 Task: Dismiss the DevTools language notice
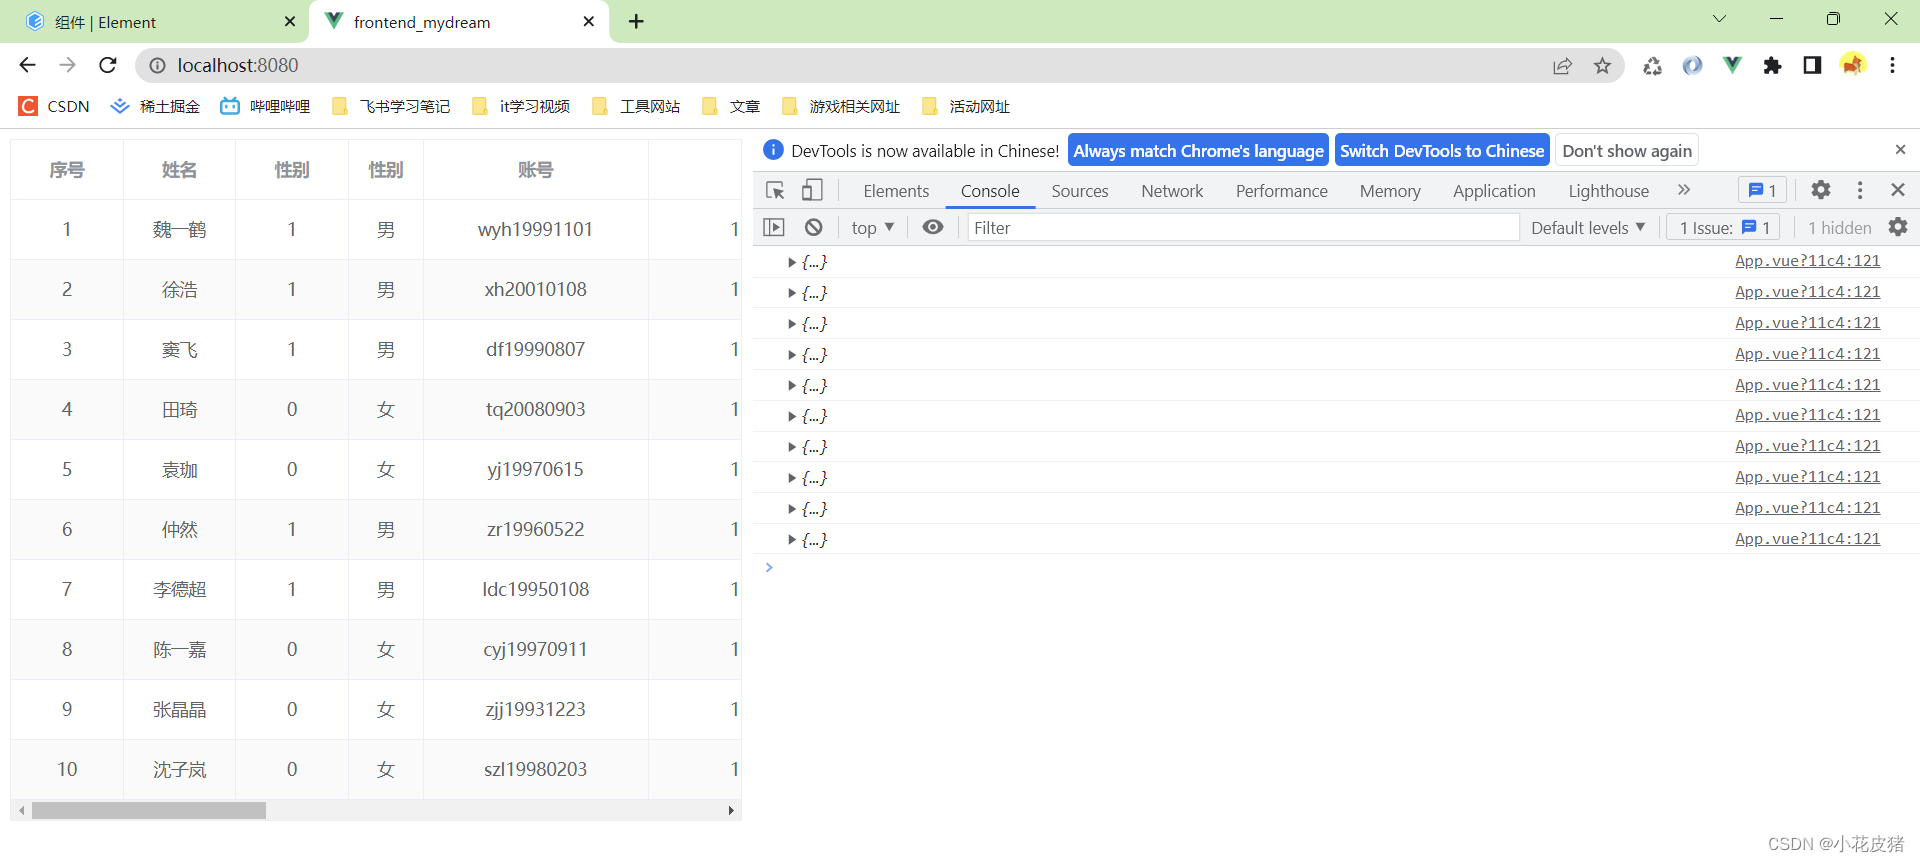pos(1900,150)
